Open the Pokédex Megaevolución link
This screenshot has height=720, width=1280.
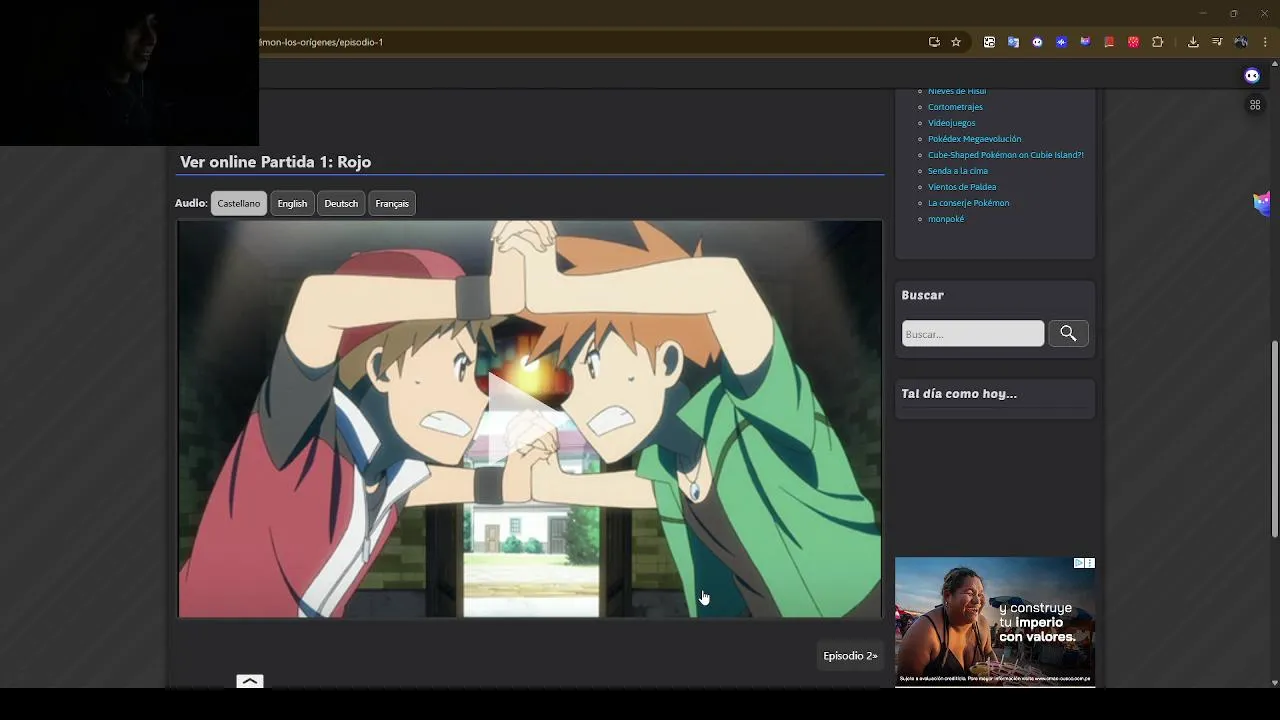(x=974, y=139)
